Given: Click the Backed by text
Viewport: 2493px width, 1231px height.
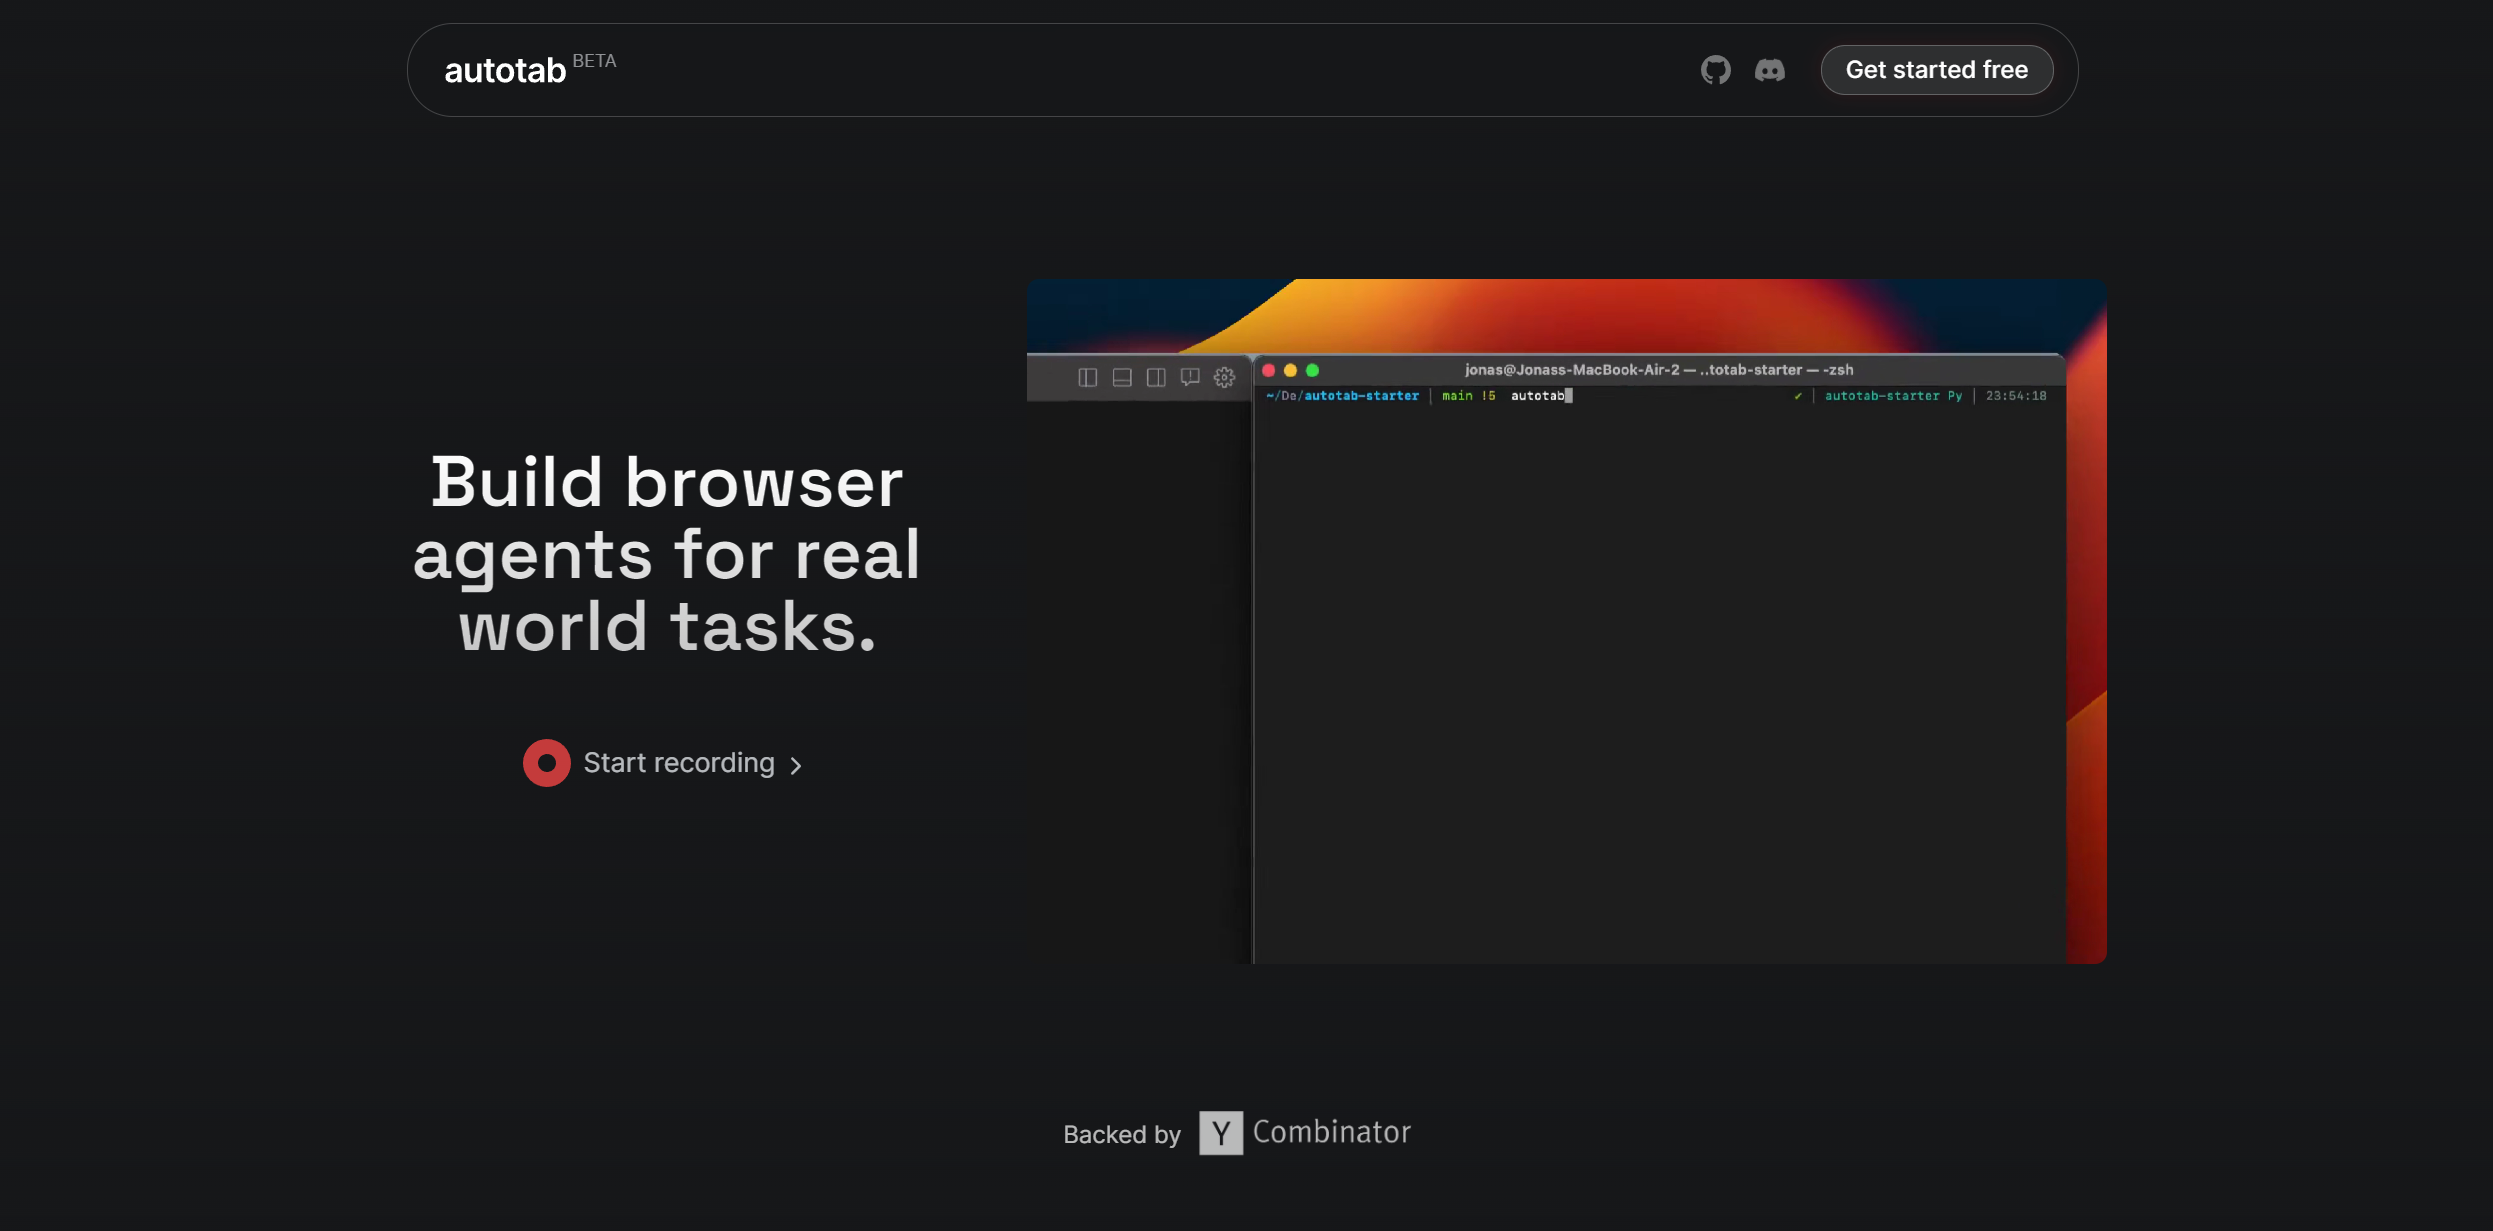Looking at the screenshot, I should coord(1121,1134).
